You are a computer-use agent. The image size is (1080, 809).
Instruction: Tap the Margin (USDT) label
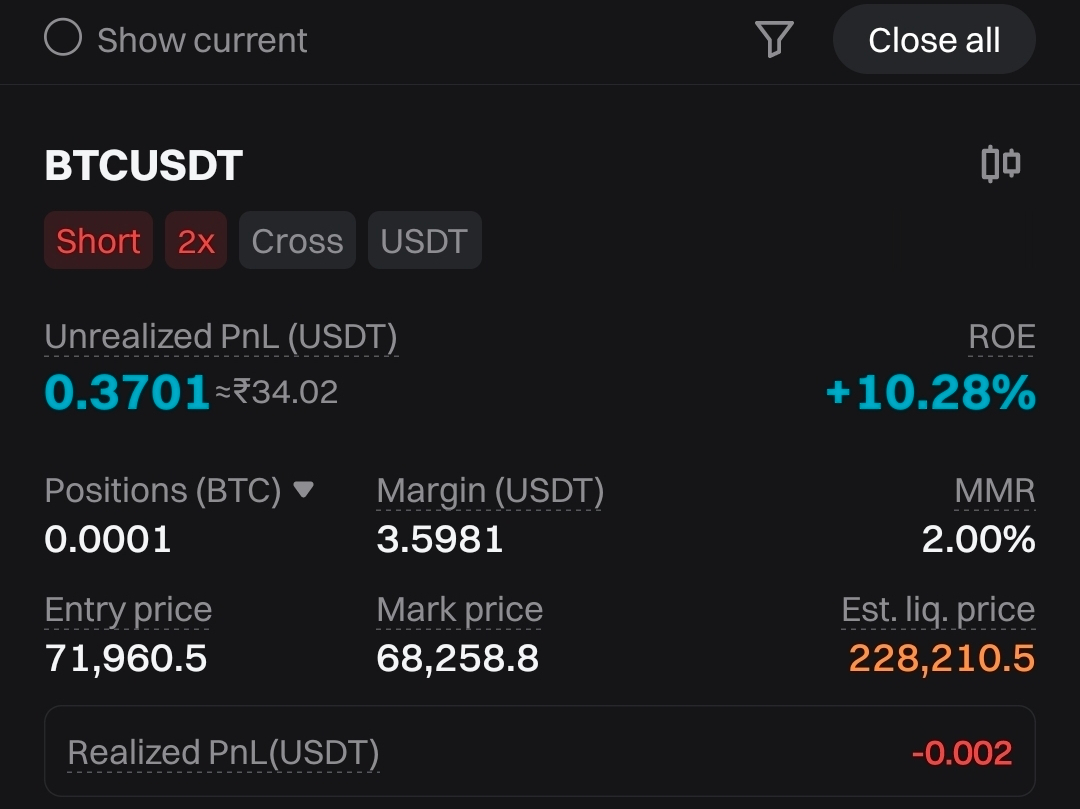490,491
